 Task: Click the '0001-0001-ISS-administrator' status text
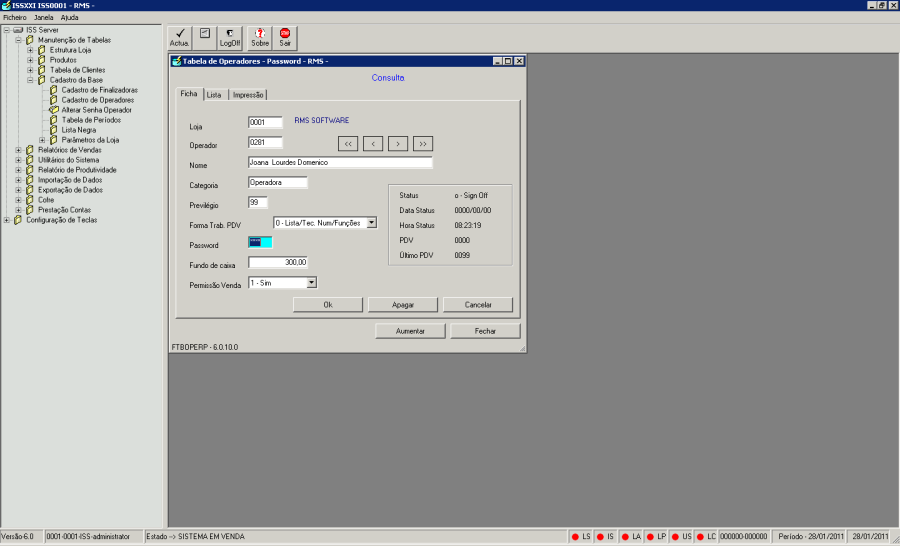[88, 537]
